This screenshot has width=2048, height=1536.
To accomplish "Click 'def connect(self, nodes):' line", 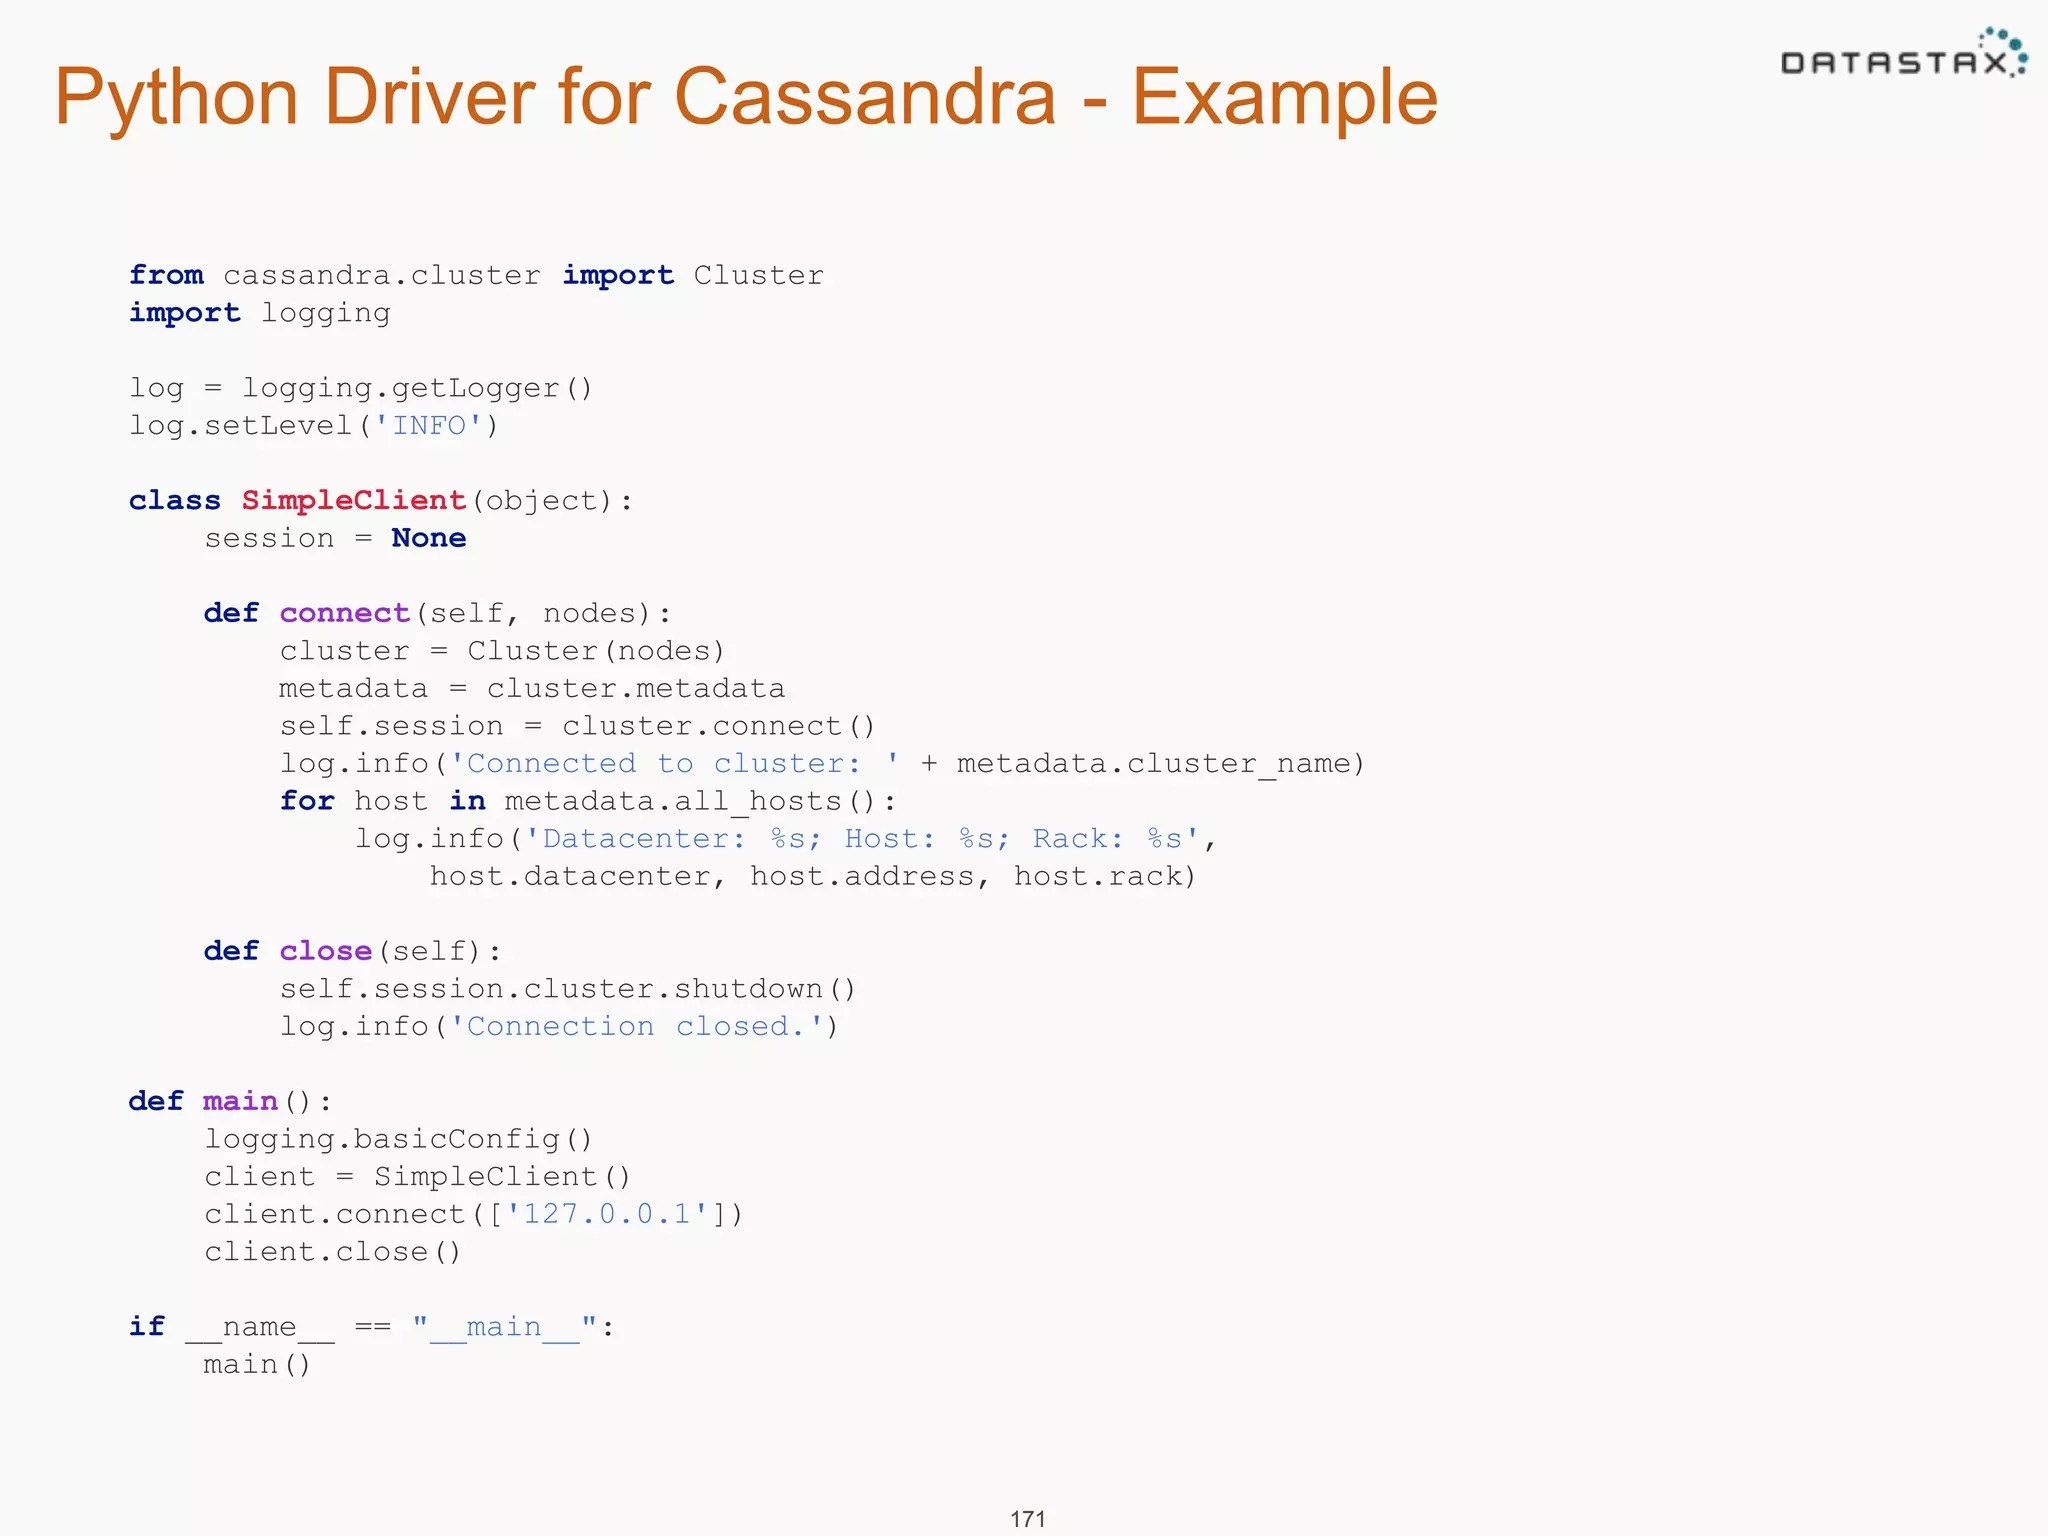I will (438, 613).
